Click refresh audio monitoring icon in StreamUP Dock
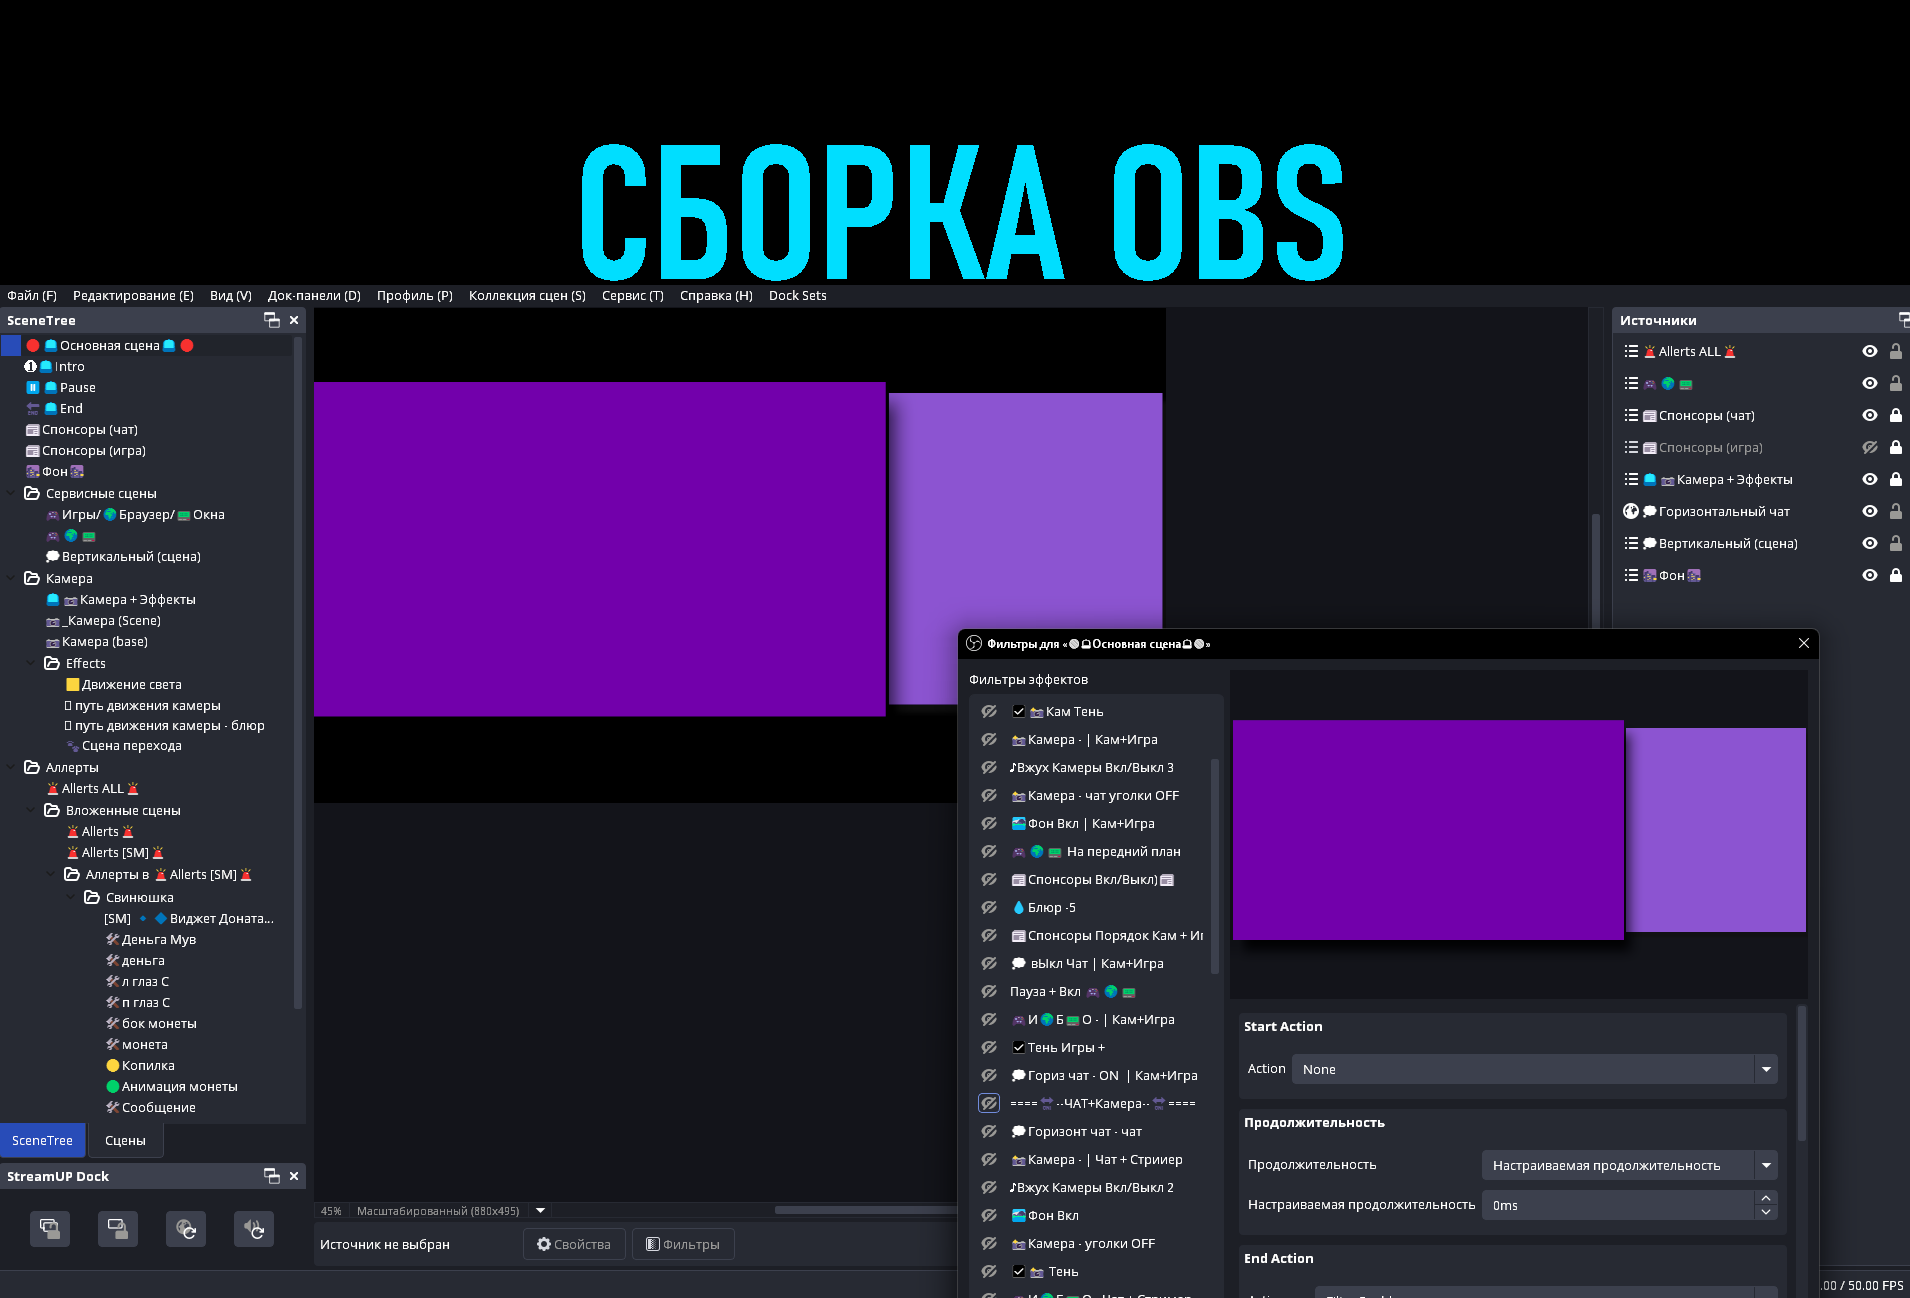 click(253, 1229)
